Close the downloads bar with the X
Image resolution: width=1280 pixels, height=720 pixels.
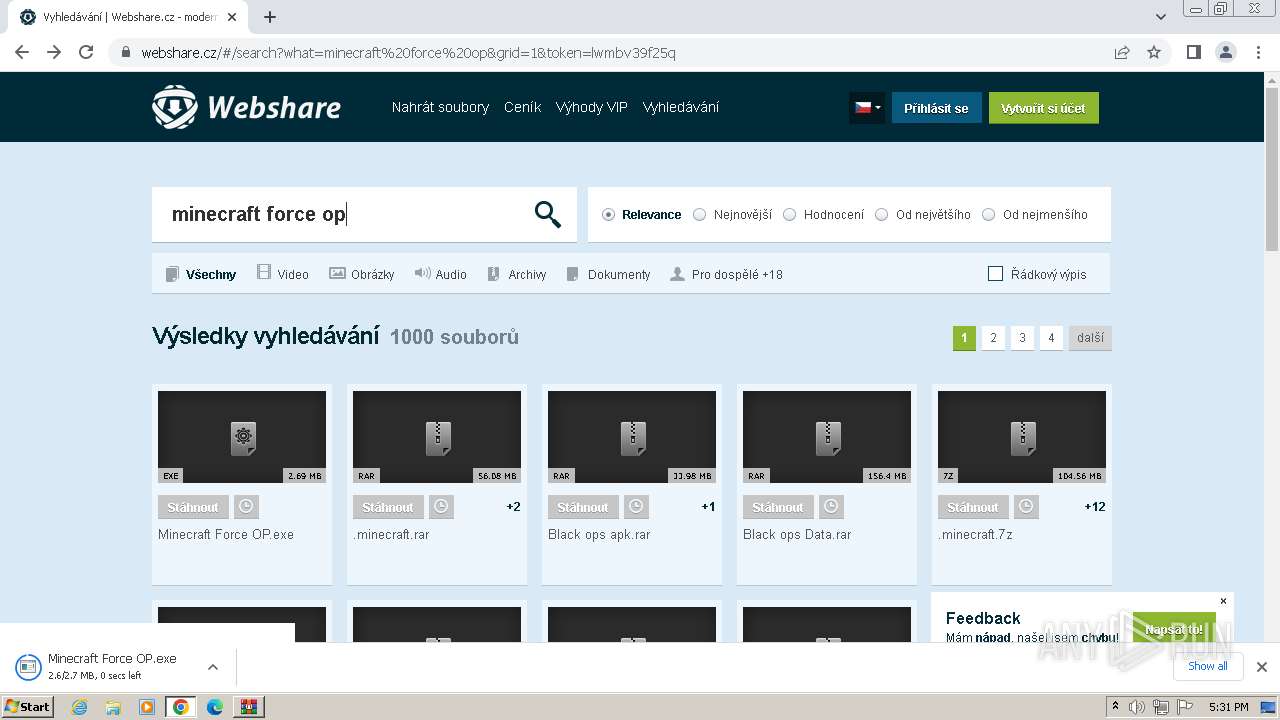click(x=1262, y=667)
